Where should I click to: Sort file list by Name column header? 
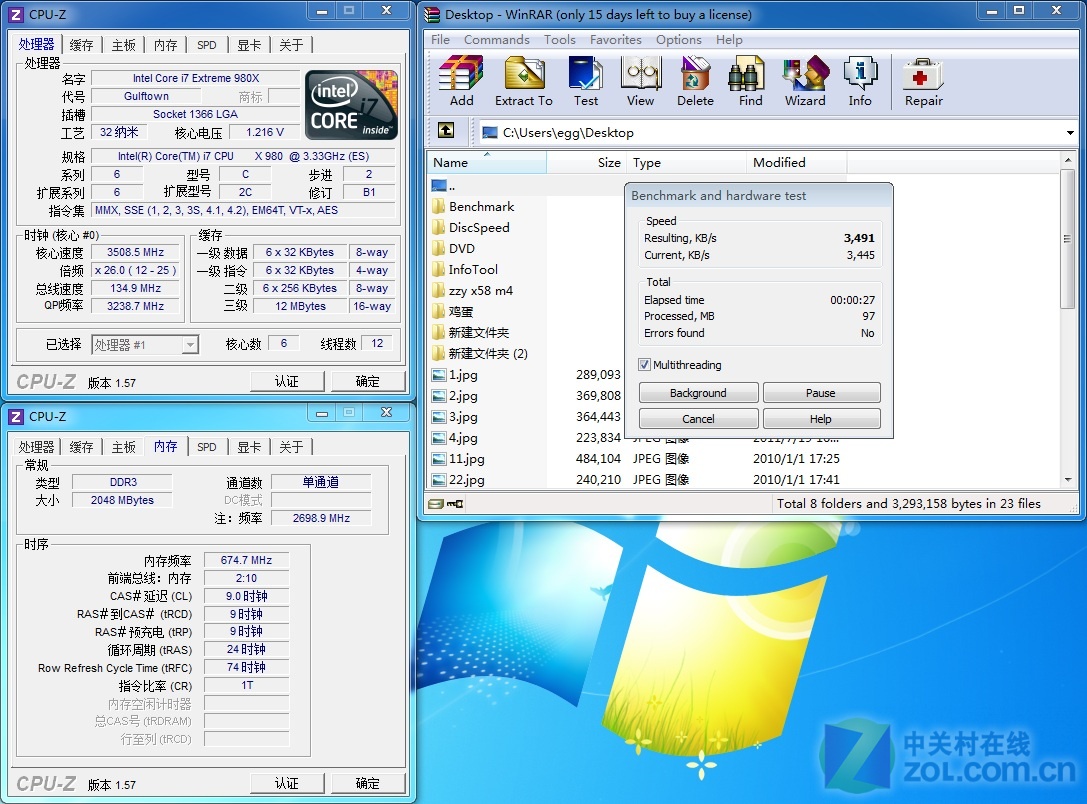[487, 162]
